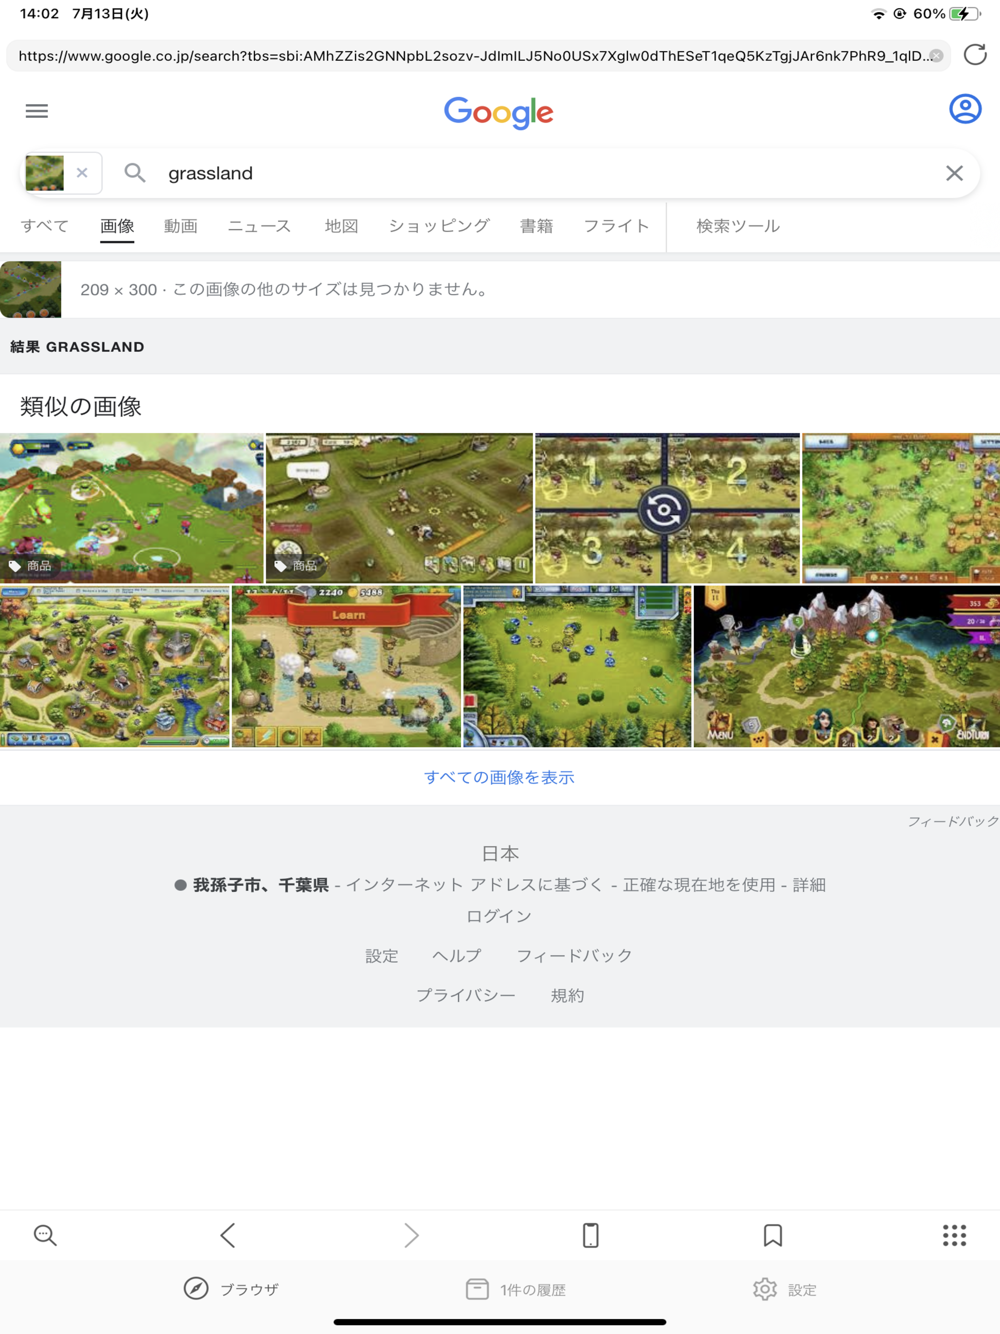Open the mountain board game image
1000x1334 pixels.
[x=847, y=666]
